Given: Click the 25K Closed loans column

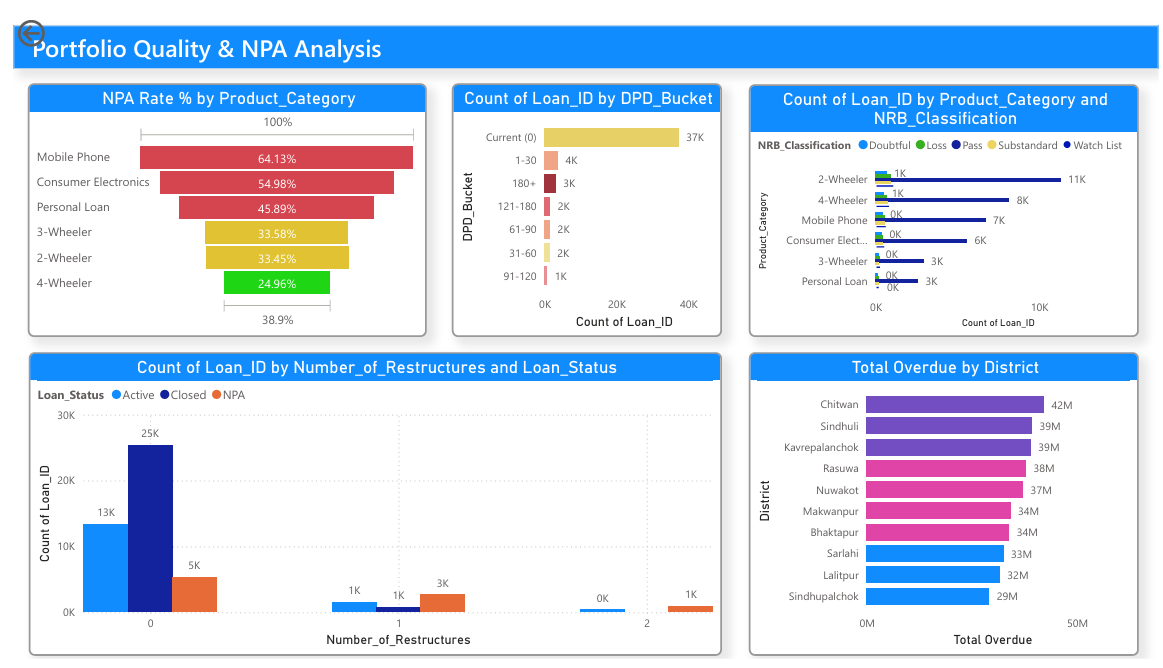Looking at the screenshot, I should (150, 529).
